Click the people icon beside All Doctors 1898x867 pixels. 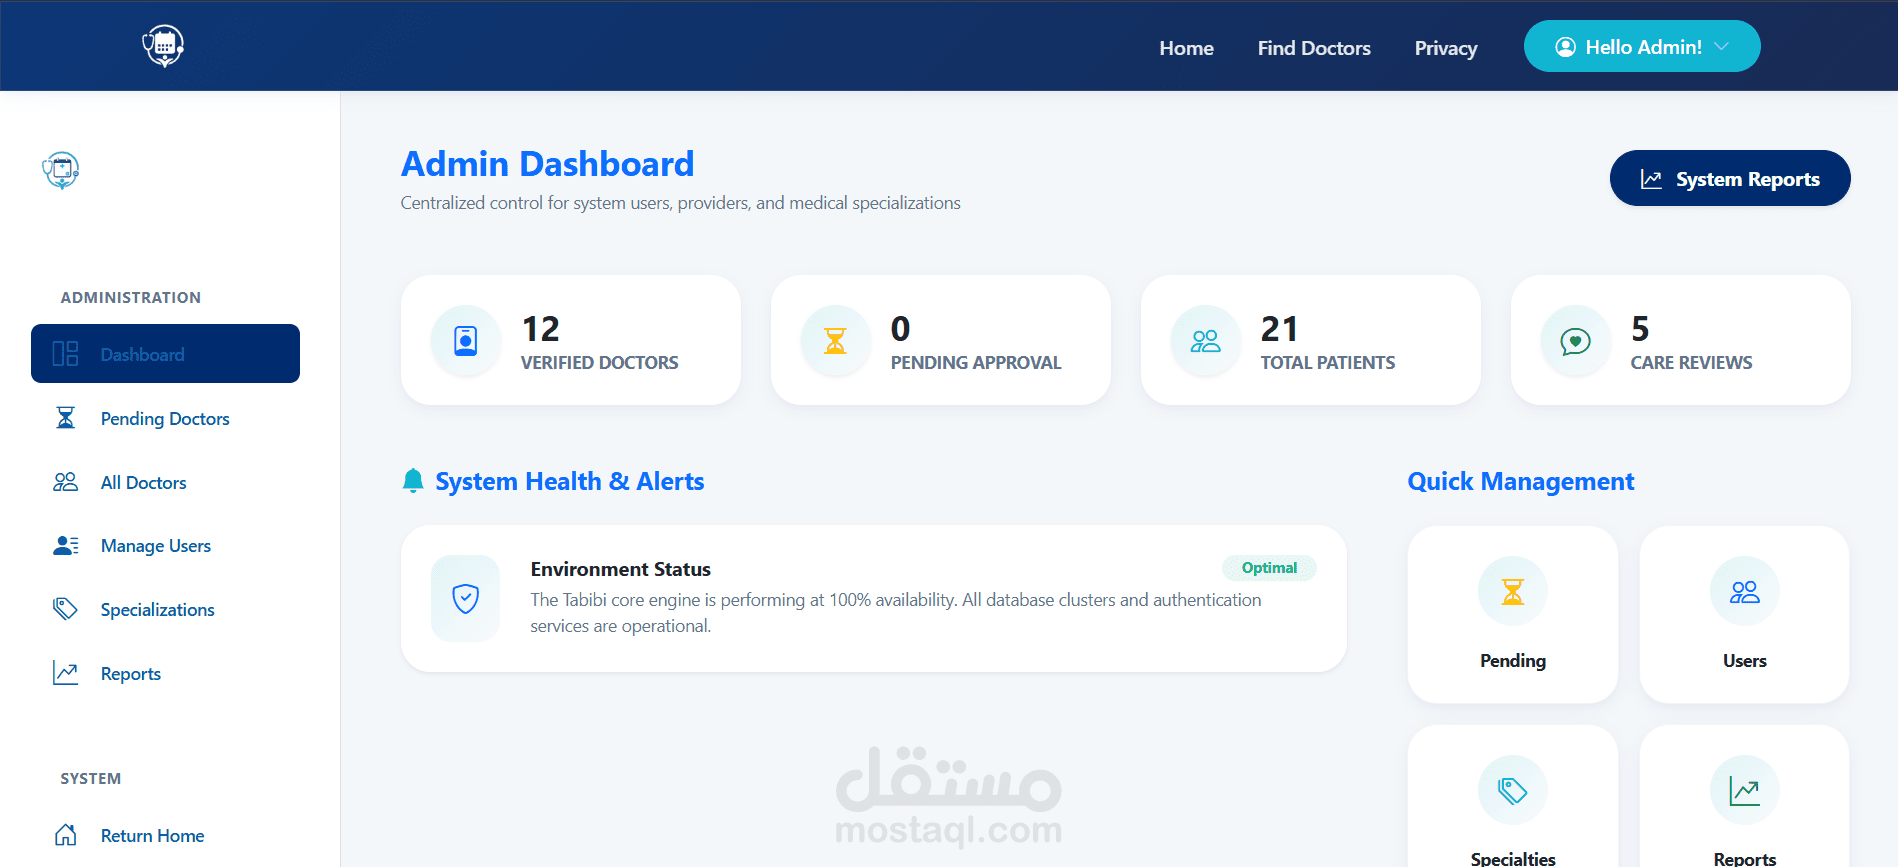tap(65, 482)
